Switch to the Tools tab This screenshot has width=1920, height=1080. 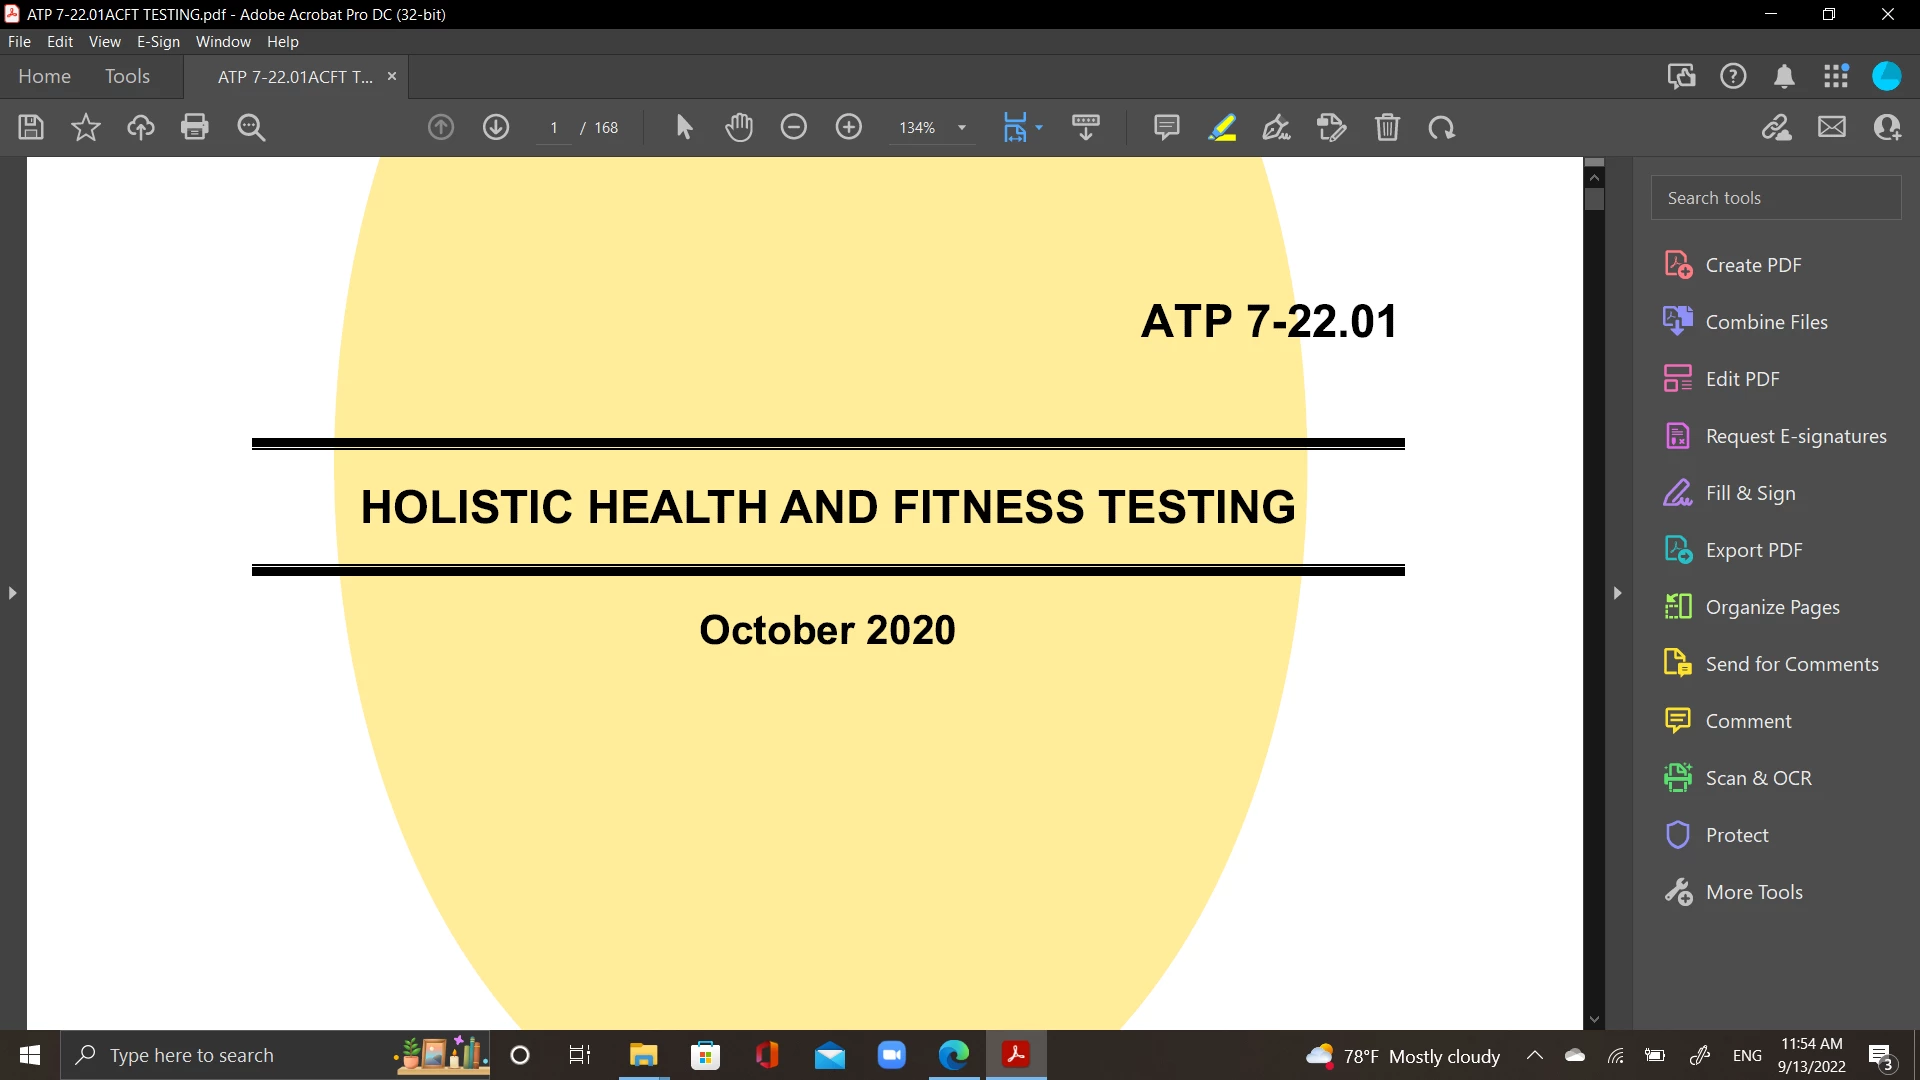pos(127,76)
